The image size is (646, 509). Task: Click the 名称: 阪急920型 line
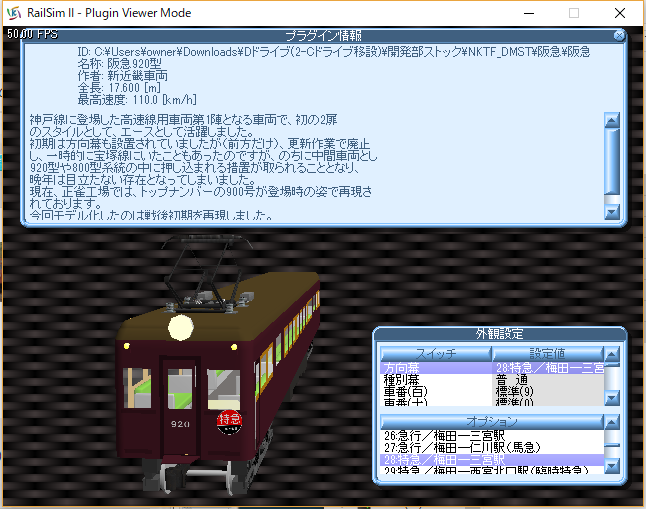pyautogui.click(x=120, y=64)
